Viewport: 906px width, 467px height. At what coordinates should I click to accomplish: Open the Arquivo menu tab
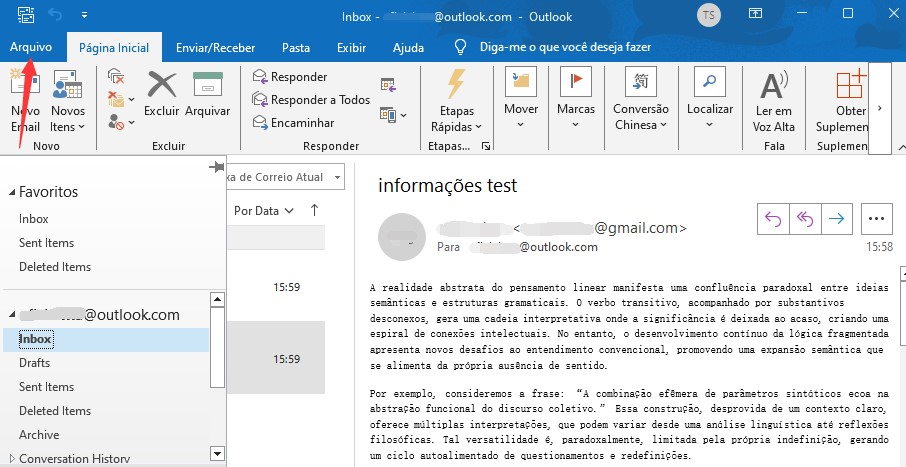coord(31,47)
